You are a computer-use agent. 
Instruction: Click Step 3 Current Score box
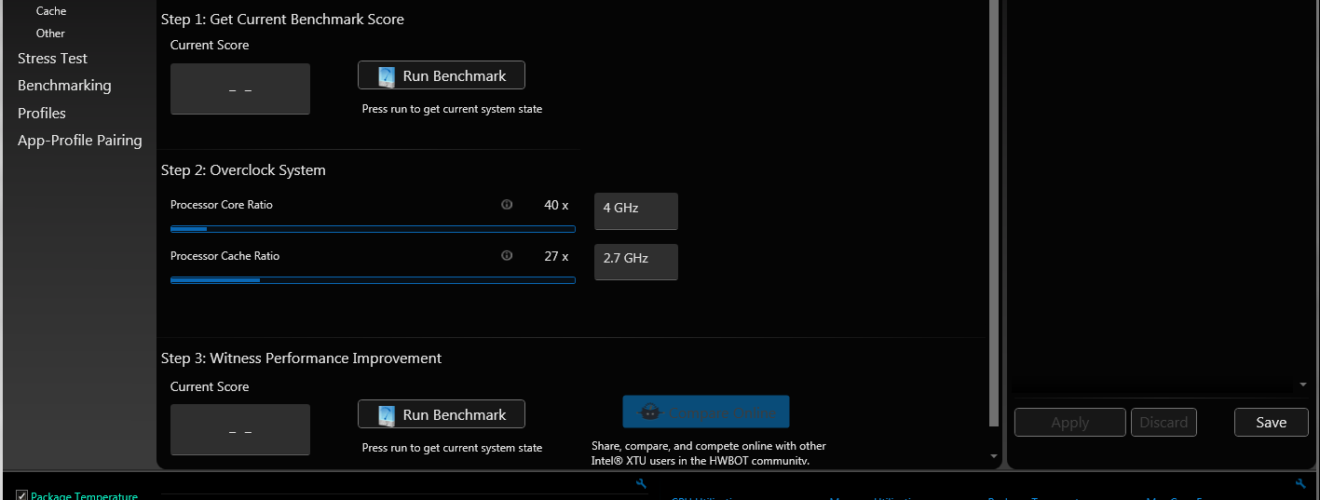(240, 430)
